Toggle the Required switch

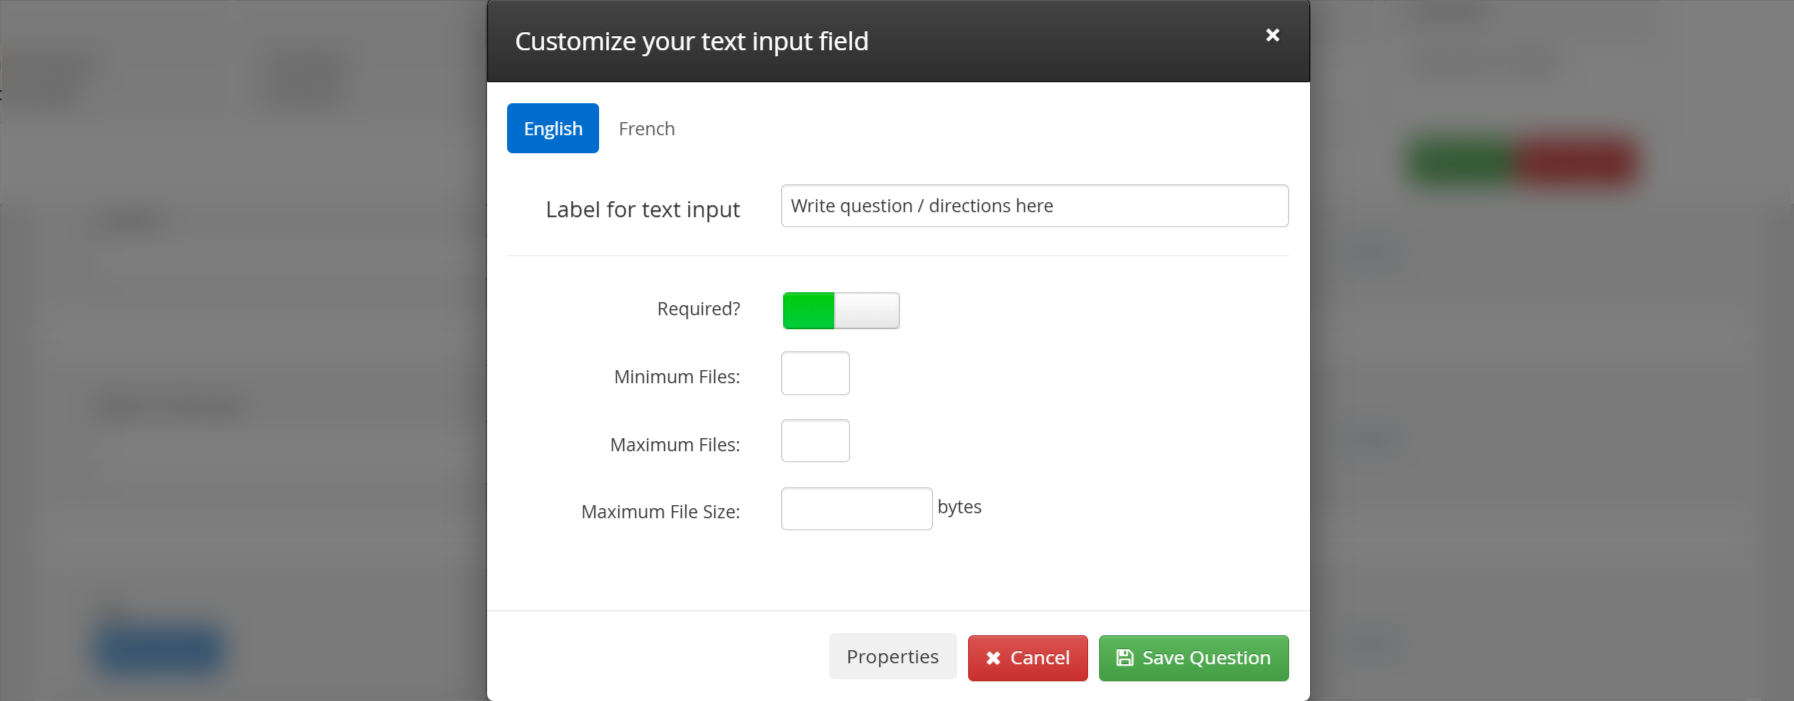coord(841,311)
